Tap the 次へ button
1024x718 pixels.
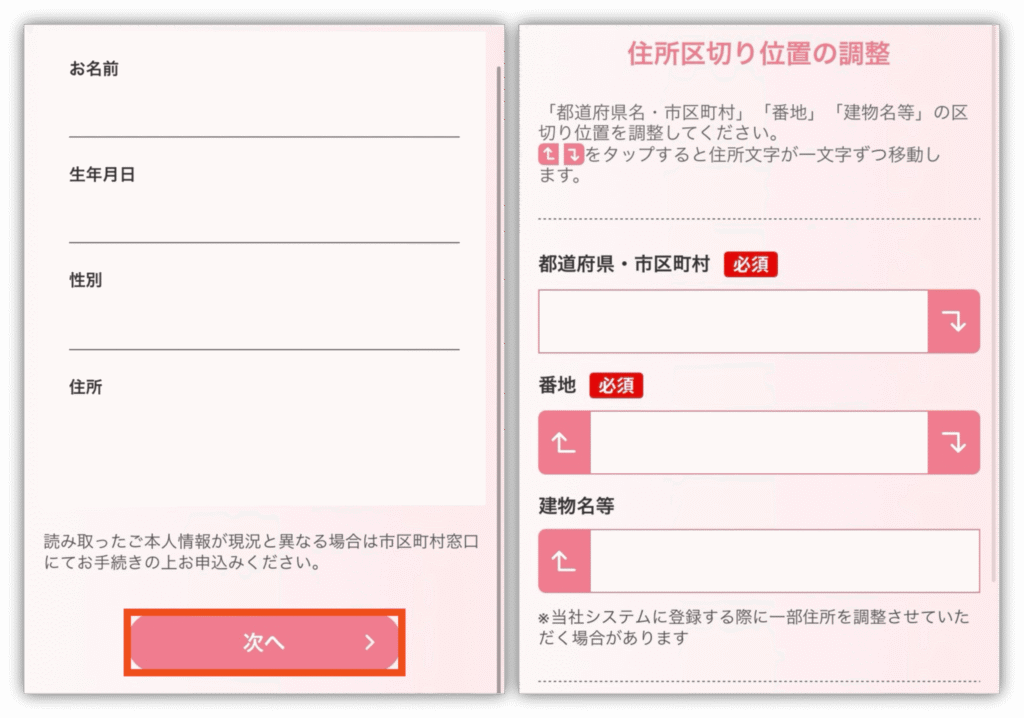264,643
